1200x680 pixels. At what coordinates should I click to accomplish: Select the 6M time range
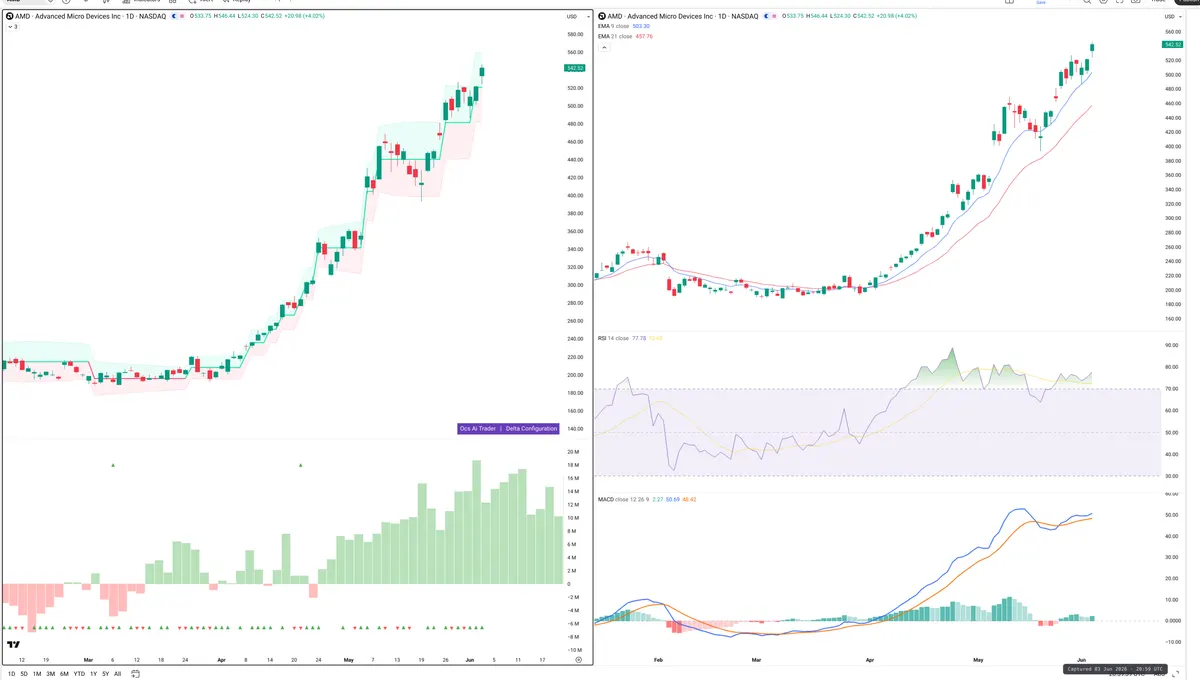64,674
